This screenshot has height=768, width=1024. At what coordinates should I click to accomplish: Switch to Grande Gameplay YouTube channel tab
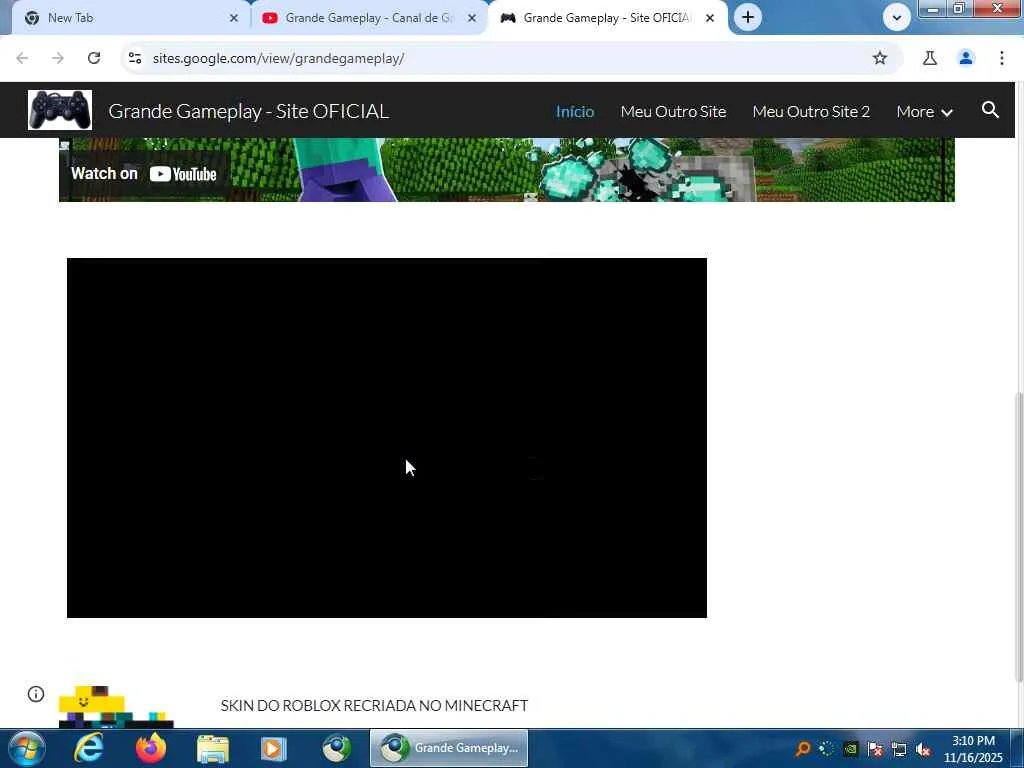tap(369, 18)
